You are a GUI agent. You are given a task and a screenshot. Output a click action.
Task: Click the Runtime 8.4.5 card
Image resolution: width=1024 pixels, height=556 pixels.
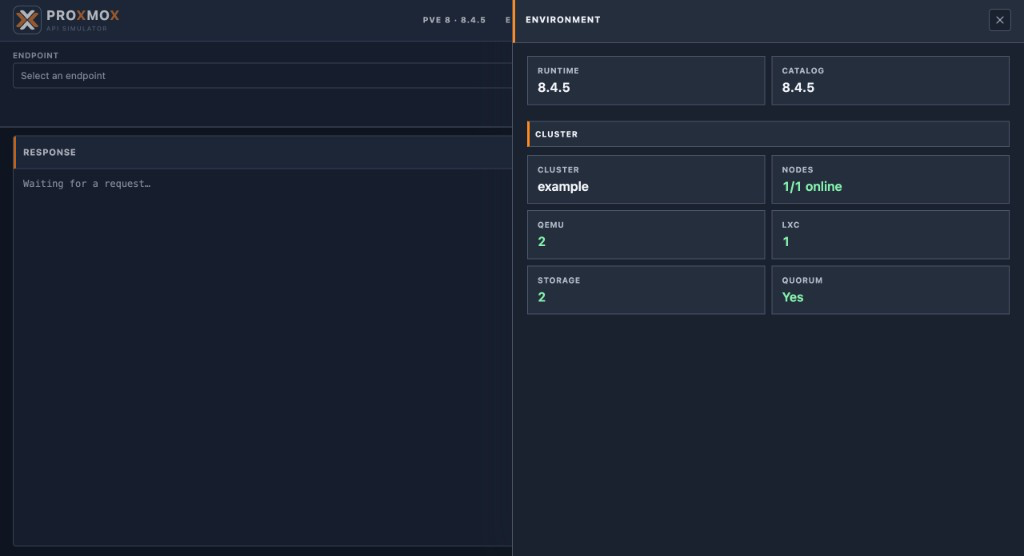(x=646, y=80)
